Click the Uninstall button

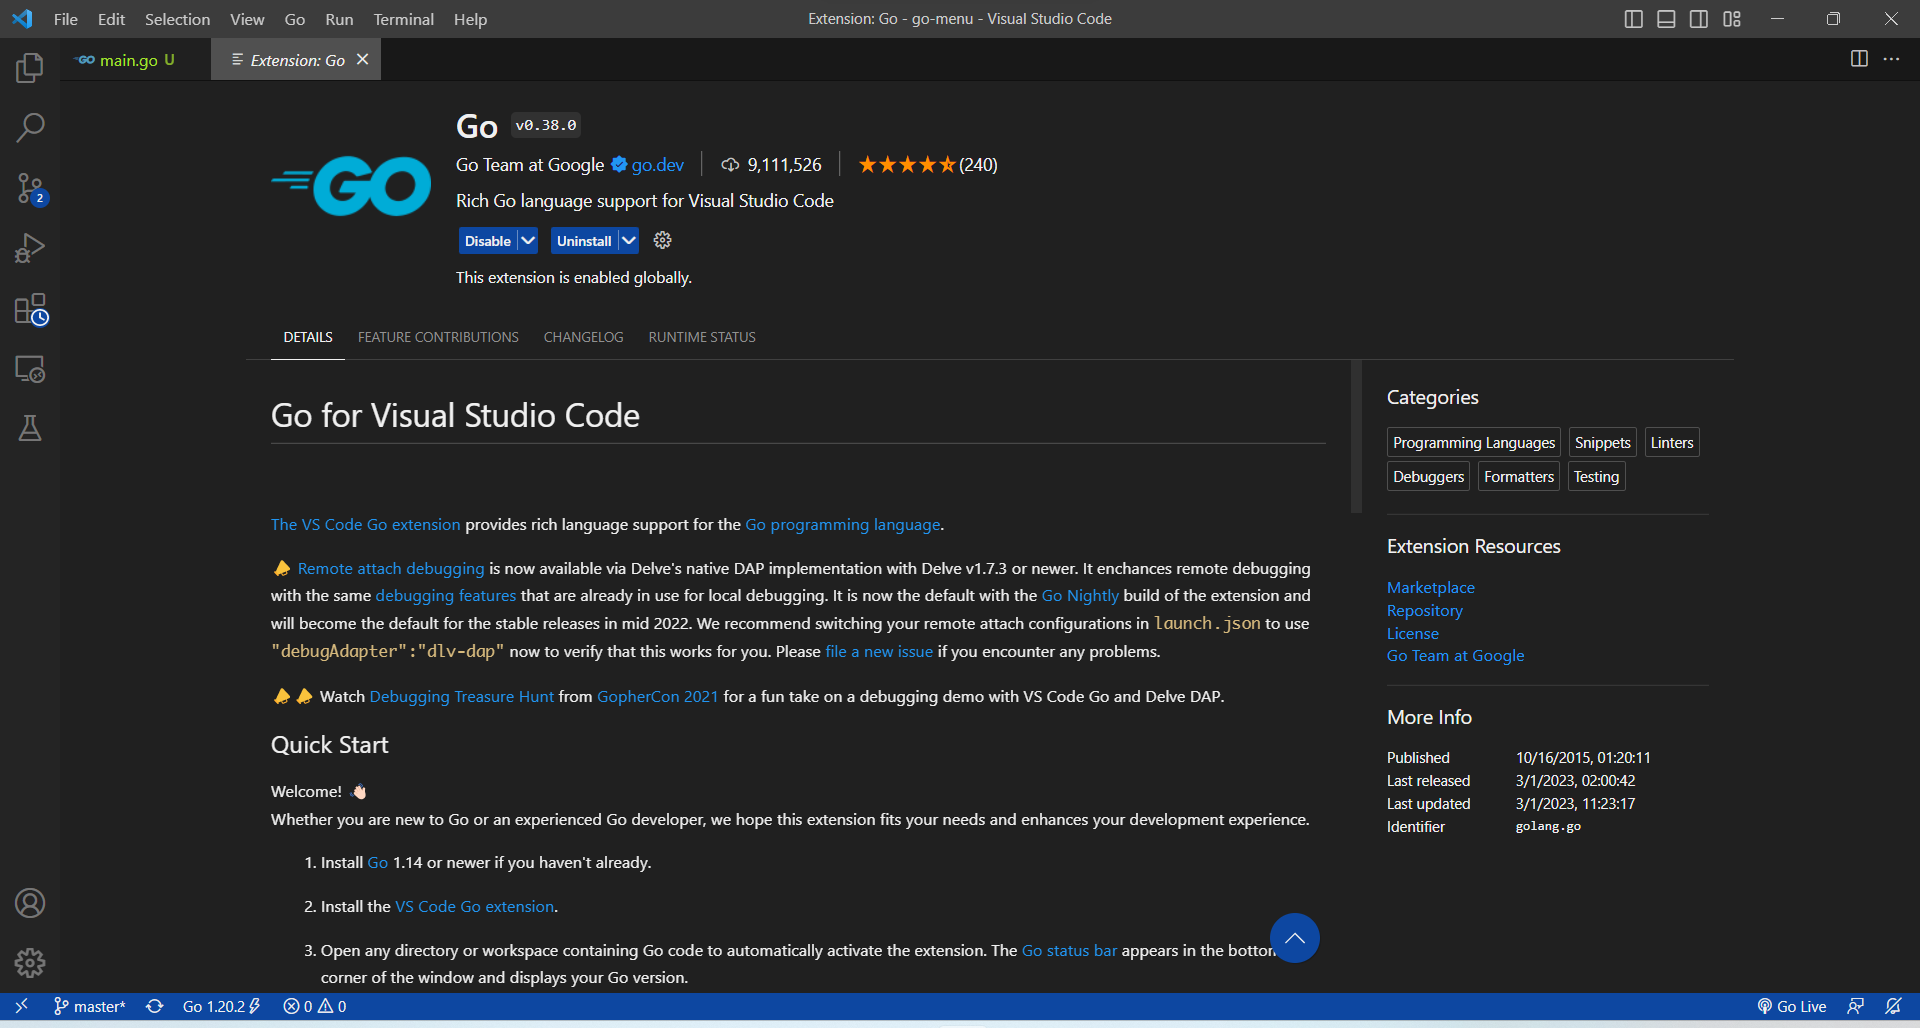pos(583,241)
